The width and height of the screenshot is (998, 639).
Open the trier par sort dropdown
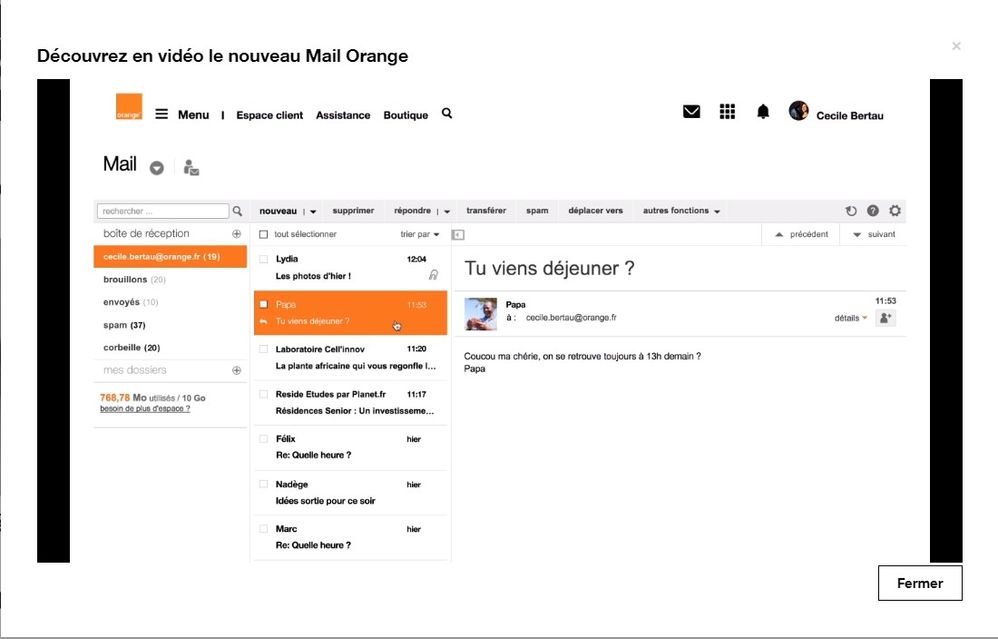(419, 234)
